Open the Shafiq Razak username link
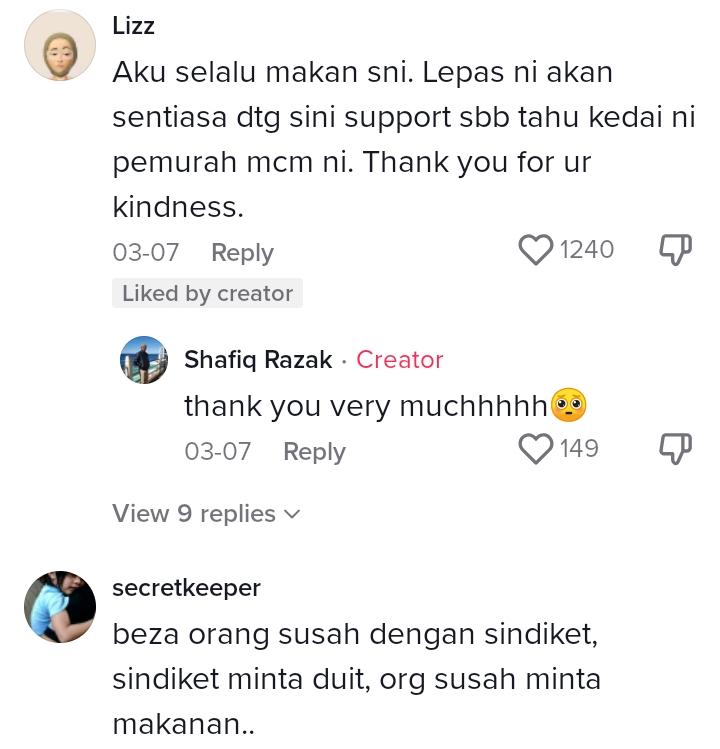Viewport: 720px width, 749px height. [x=258, y=360]
